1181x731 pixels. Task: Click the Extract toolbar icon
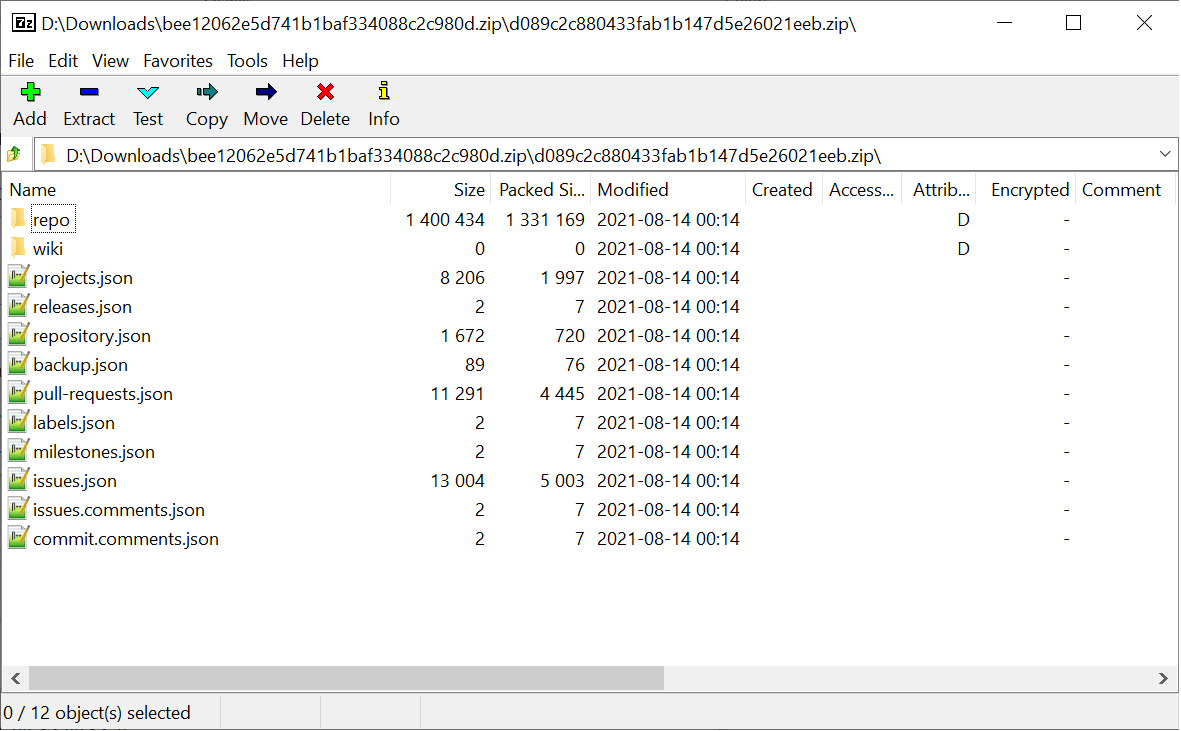point(89,92)
